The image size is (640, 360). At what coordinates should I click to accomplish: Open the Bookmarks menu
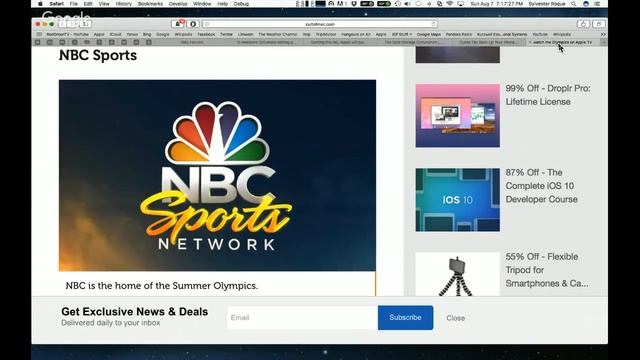pyautogui.click(x=150, y=4)
